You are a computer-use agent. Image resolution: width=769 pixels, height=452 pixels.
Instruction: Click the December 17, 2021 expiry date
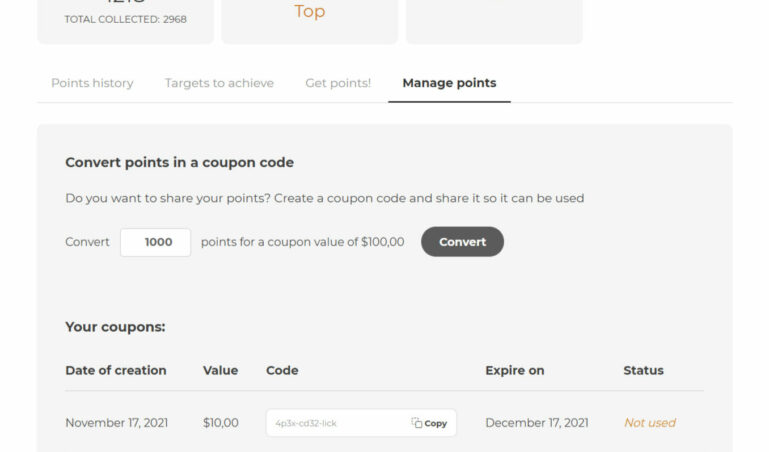536,423
